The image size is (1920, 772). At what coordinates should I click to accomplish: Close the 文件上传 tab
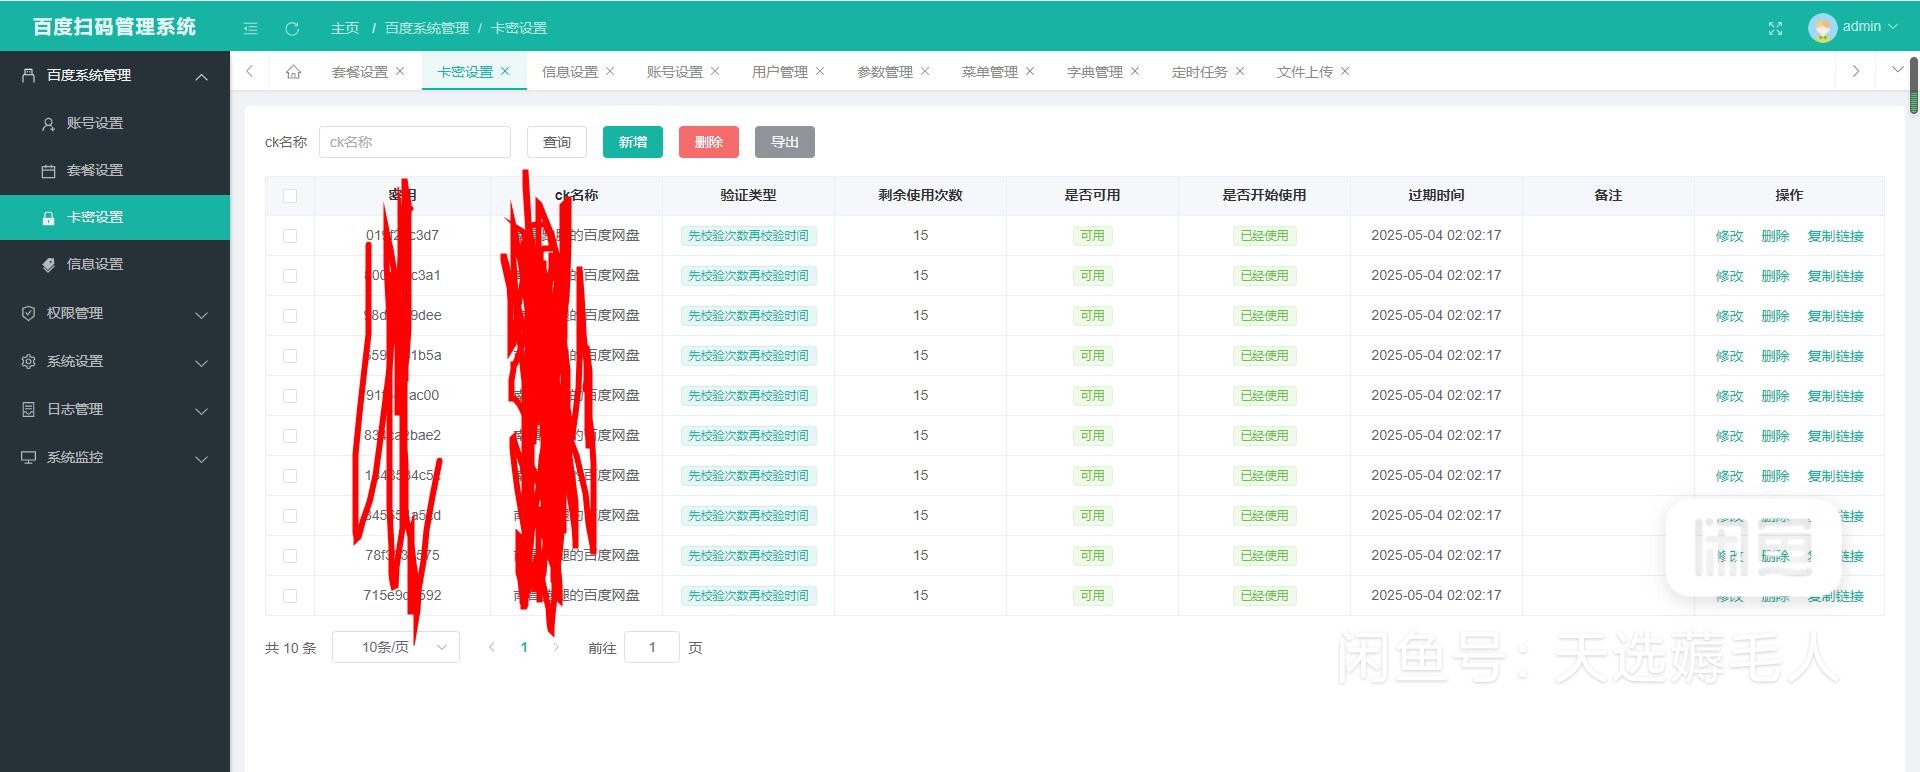coord(1345,71)
